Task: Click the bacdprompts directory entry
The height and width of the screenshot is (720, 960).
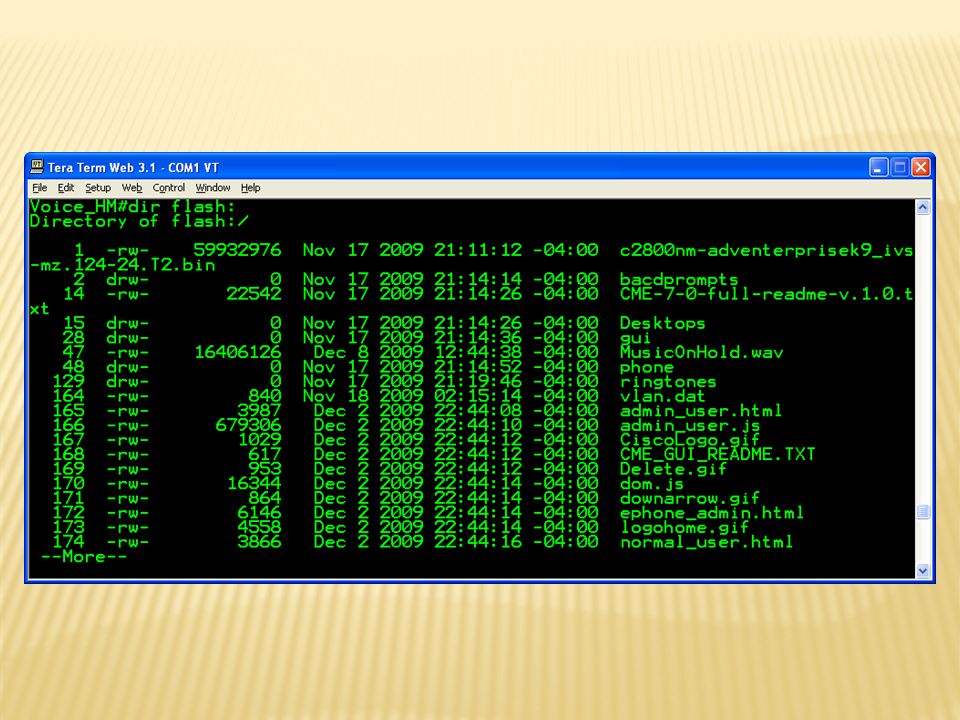Action: coord(679,280)
